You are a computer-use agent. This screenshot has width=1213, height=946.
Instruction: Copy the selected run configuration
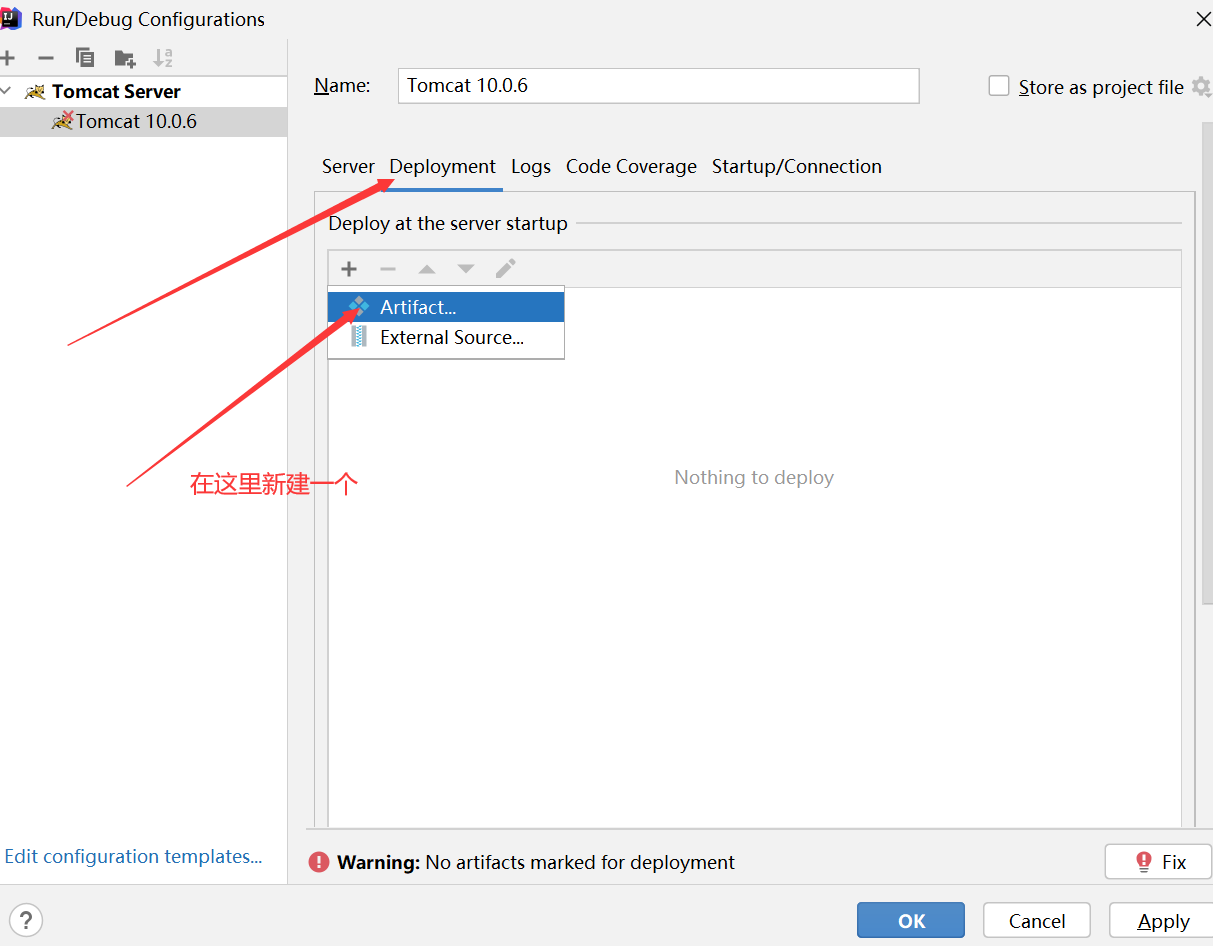[85, 58]
